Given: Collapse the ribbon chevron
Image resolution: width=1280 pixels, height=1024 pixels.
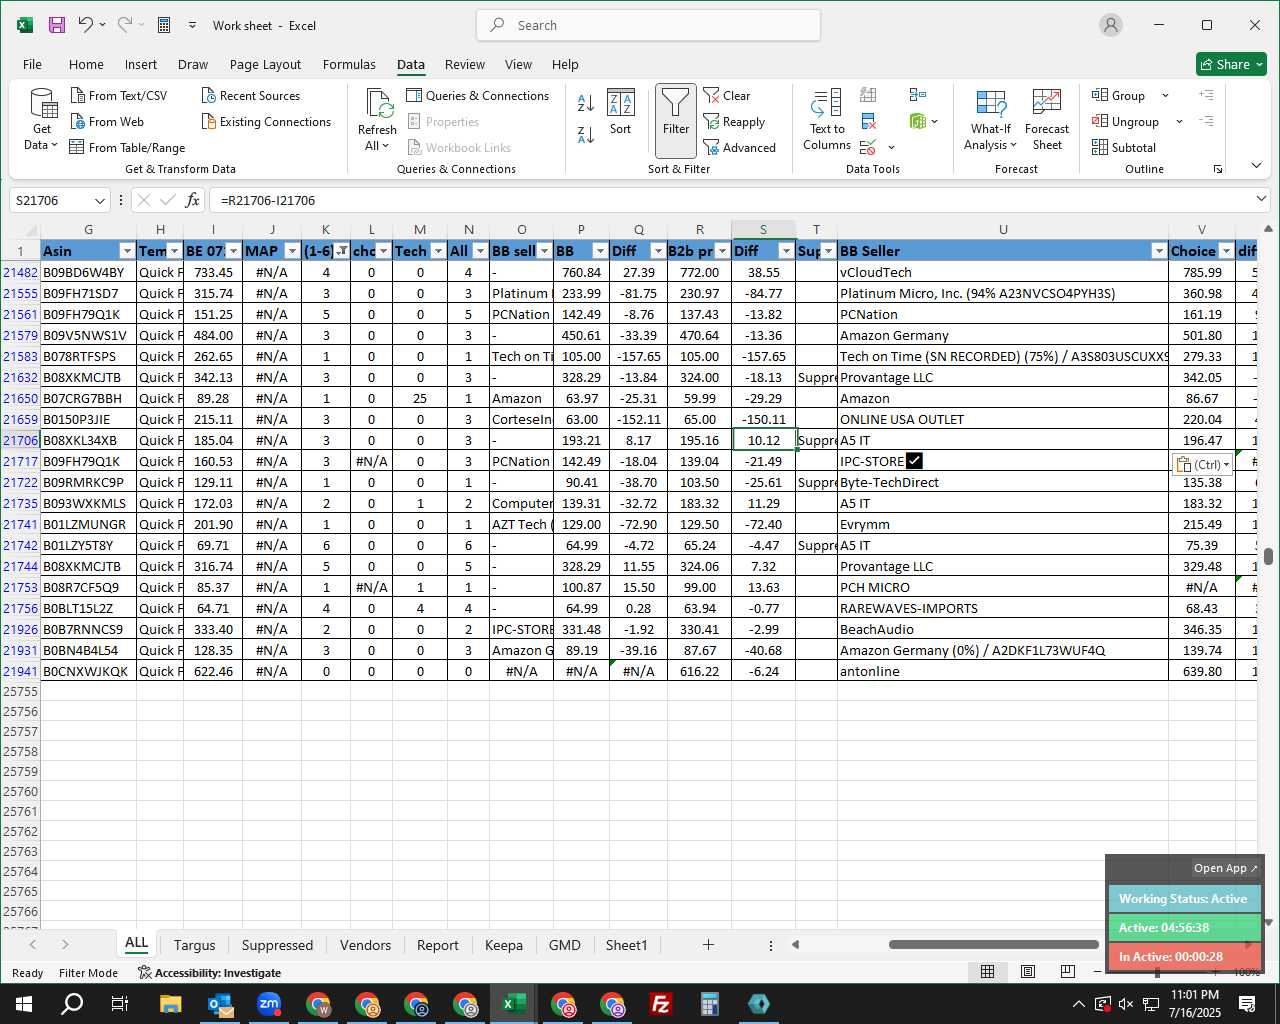Looking at the screenshot, I should point(1257,165).
